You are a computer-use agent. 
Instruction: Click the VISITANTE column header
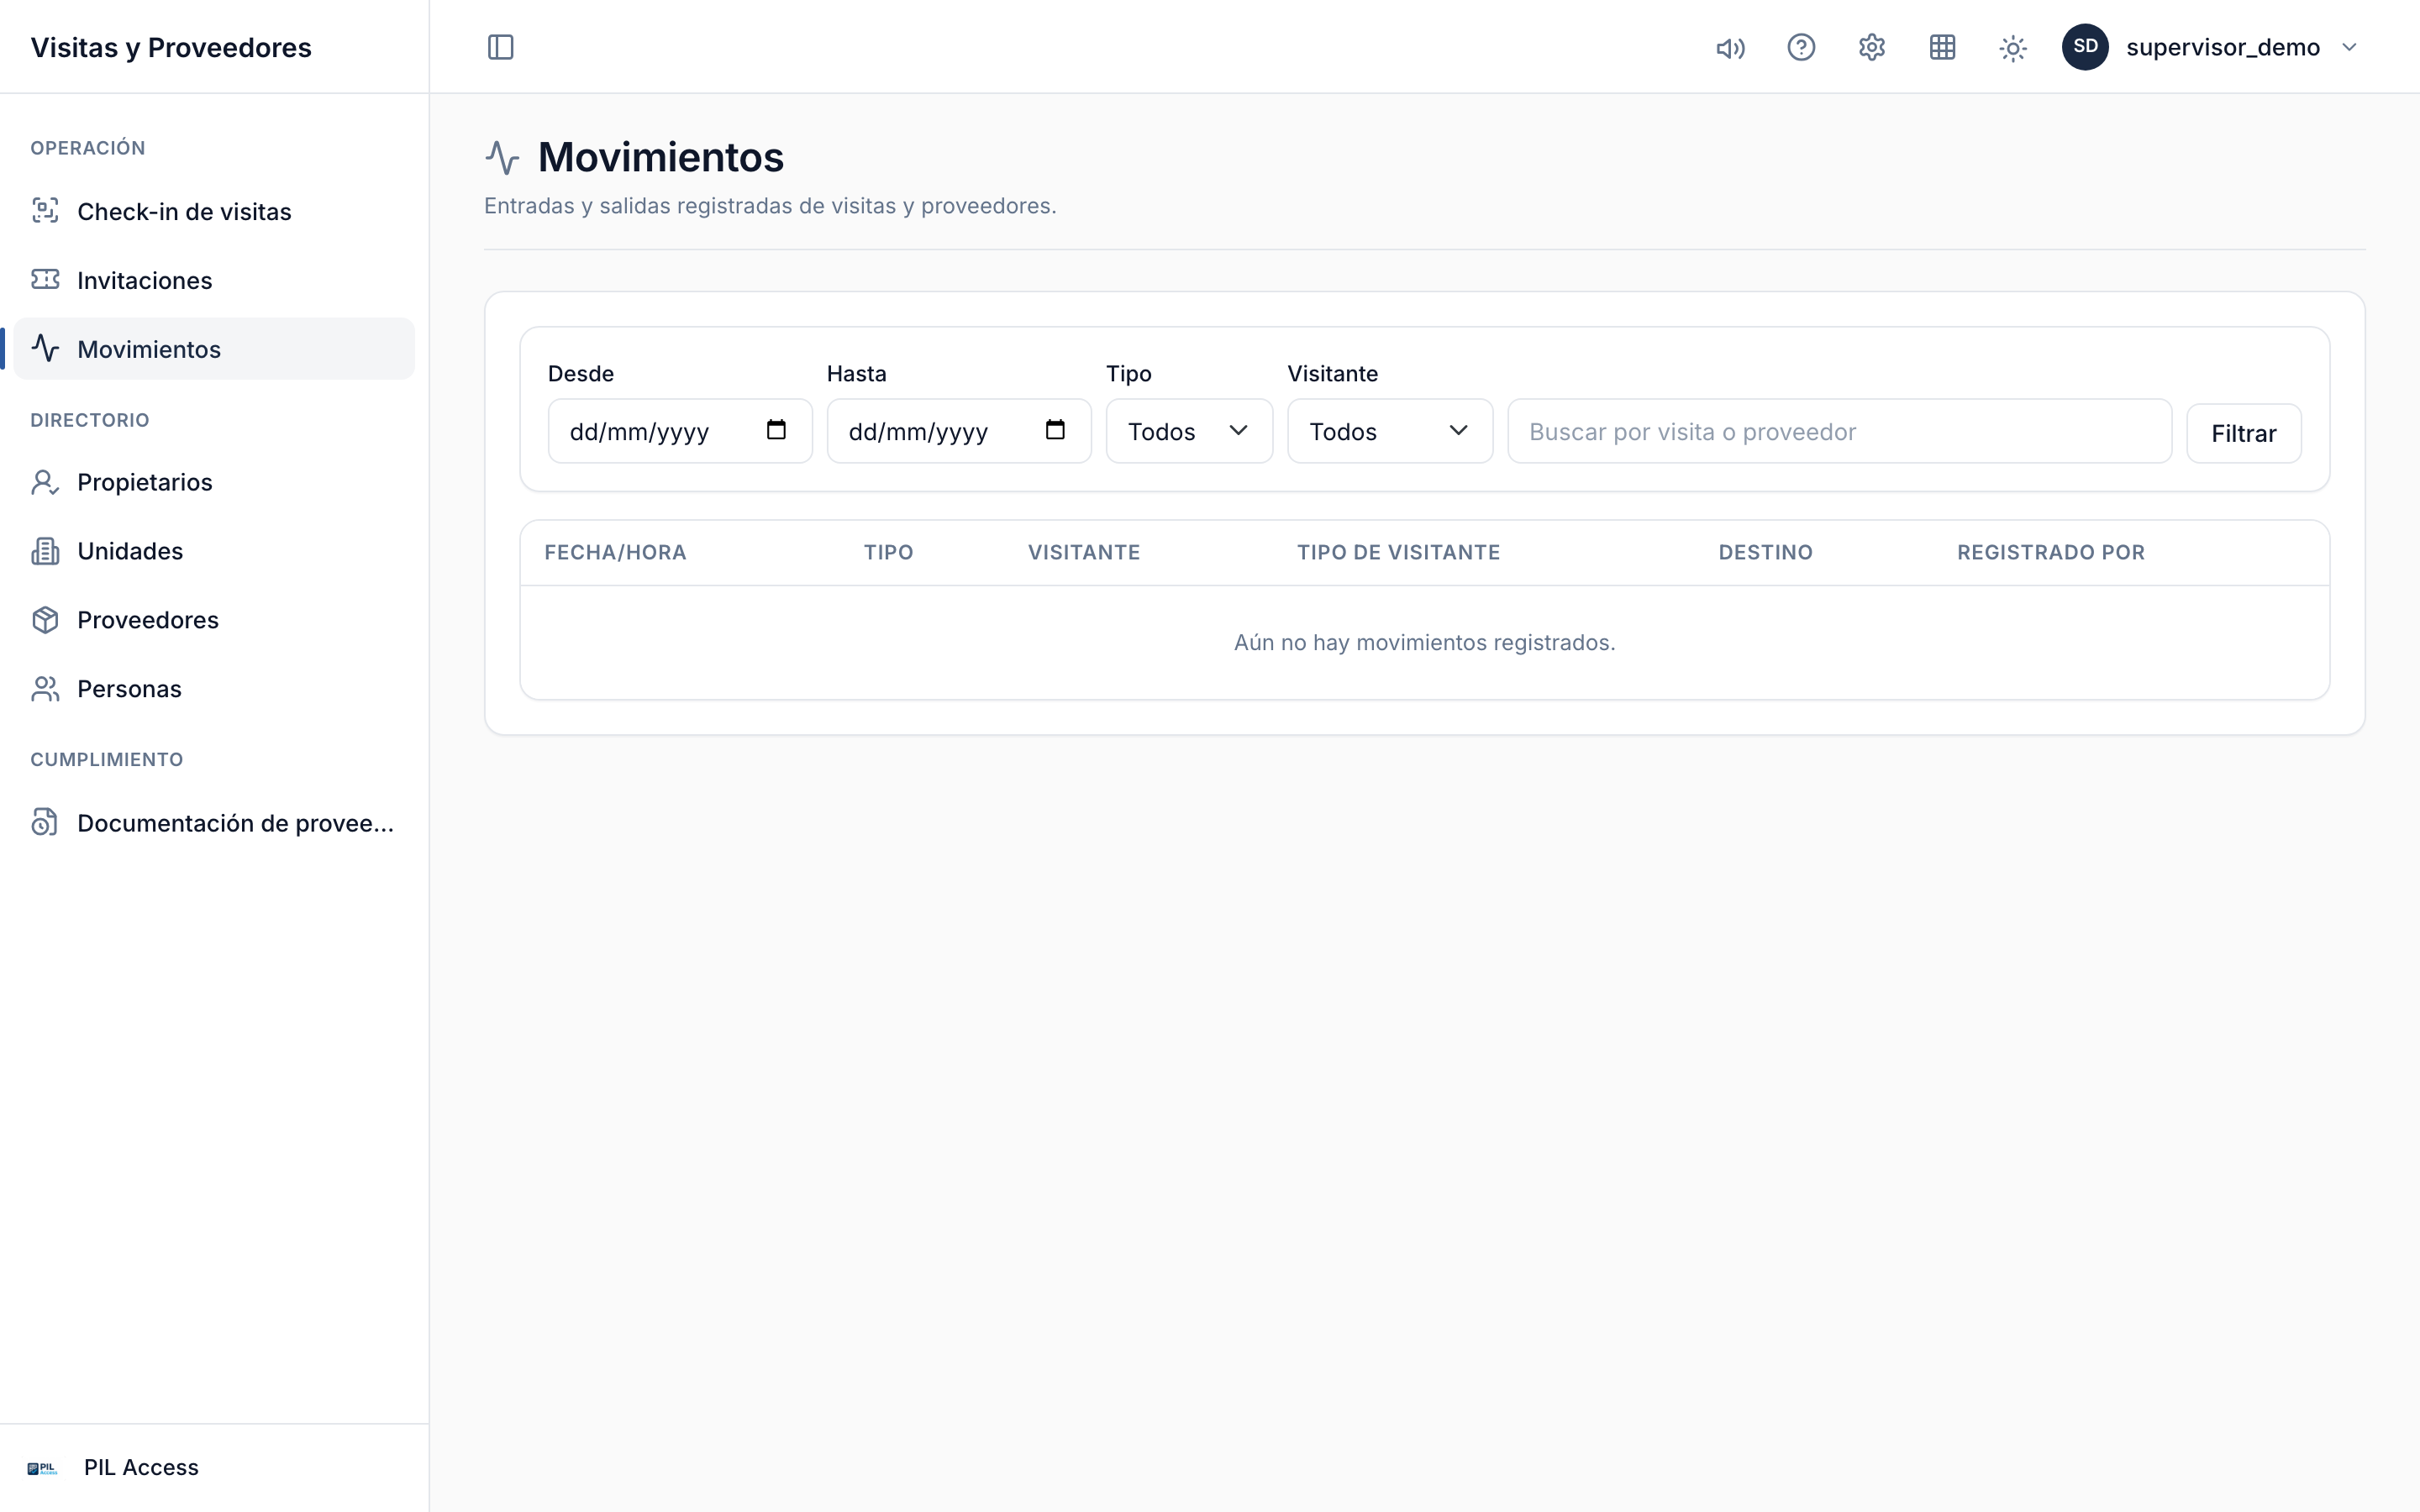[x=1084, y=552]
